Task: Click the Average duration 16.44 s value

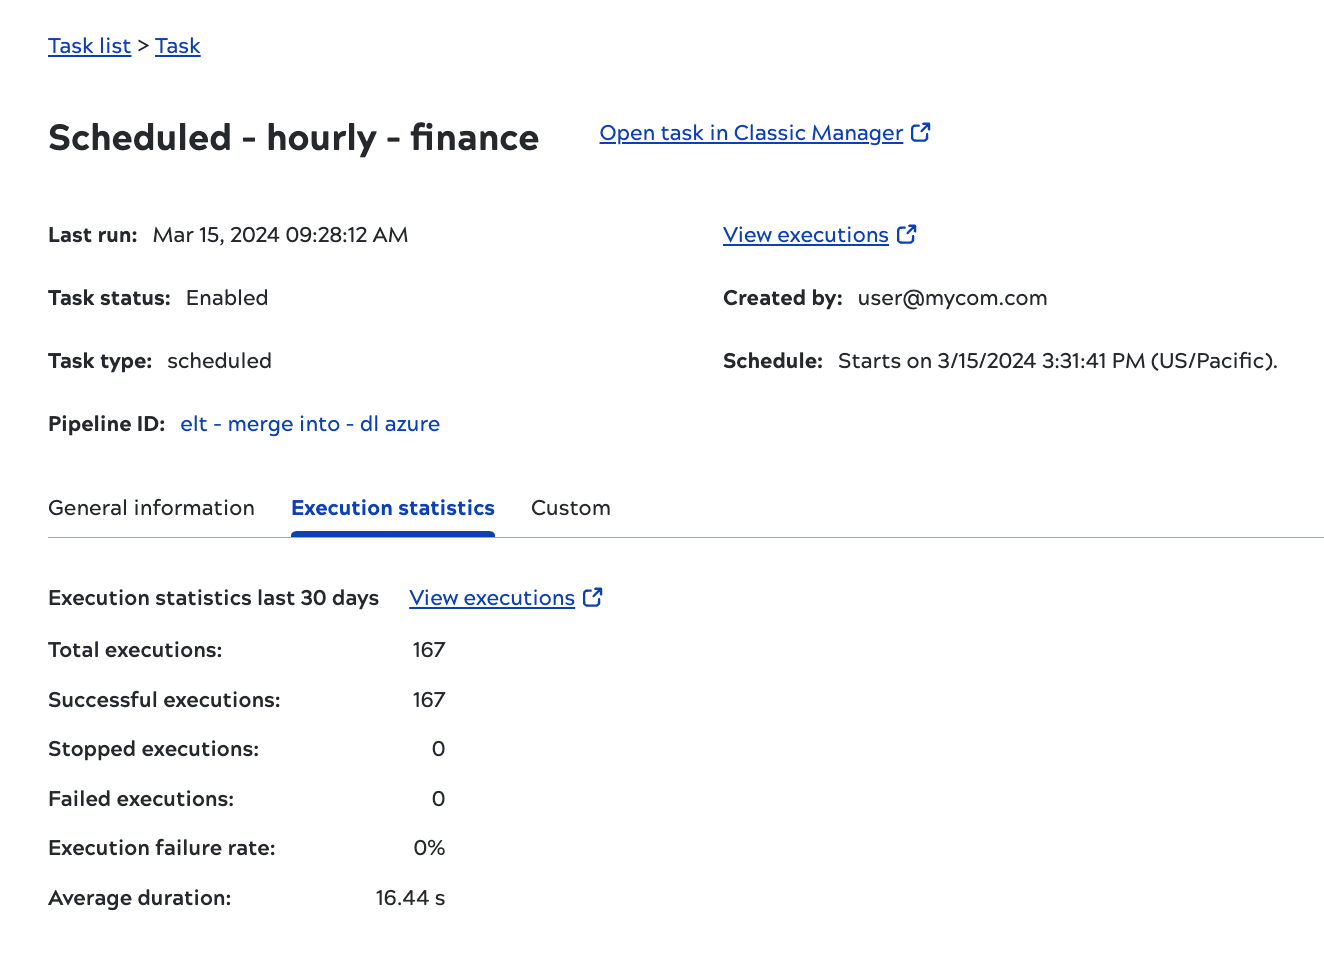Action: click(x=410, y=898)
